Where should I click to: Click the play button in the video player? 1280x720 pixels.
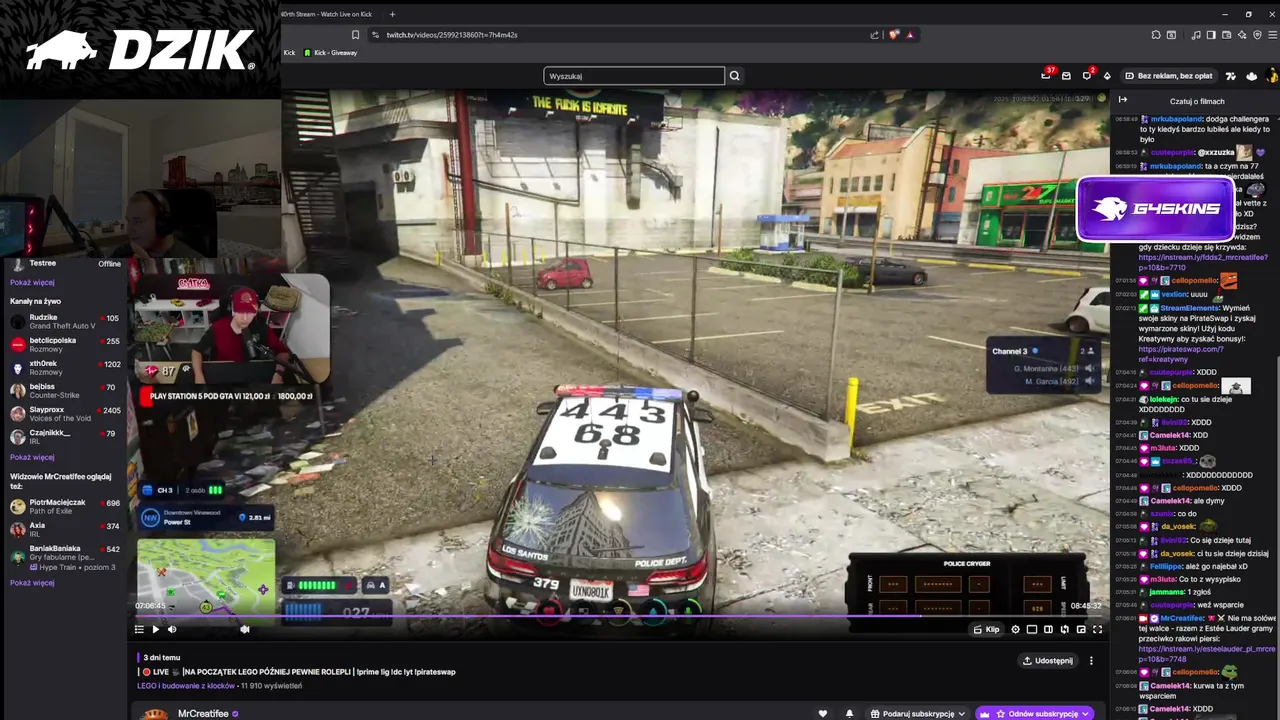click(x=155, y=629)
